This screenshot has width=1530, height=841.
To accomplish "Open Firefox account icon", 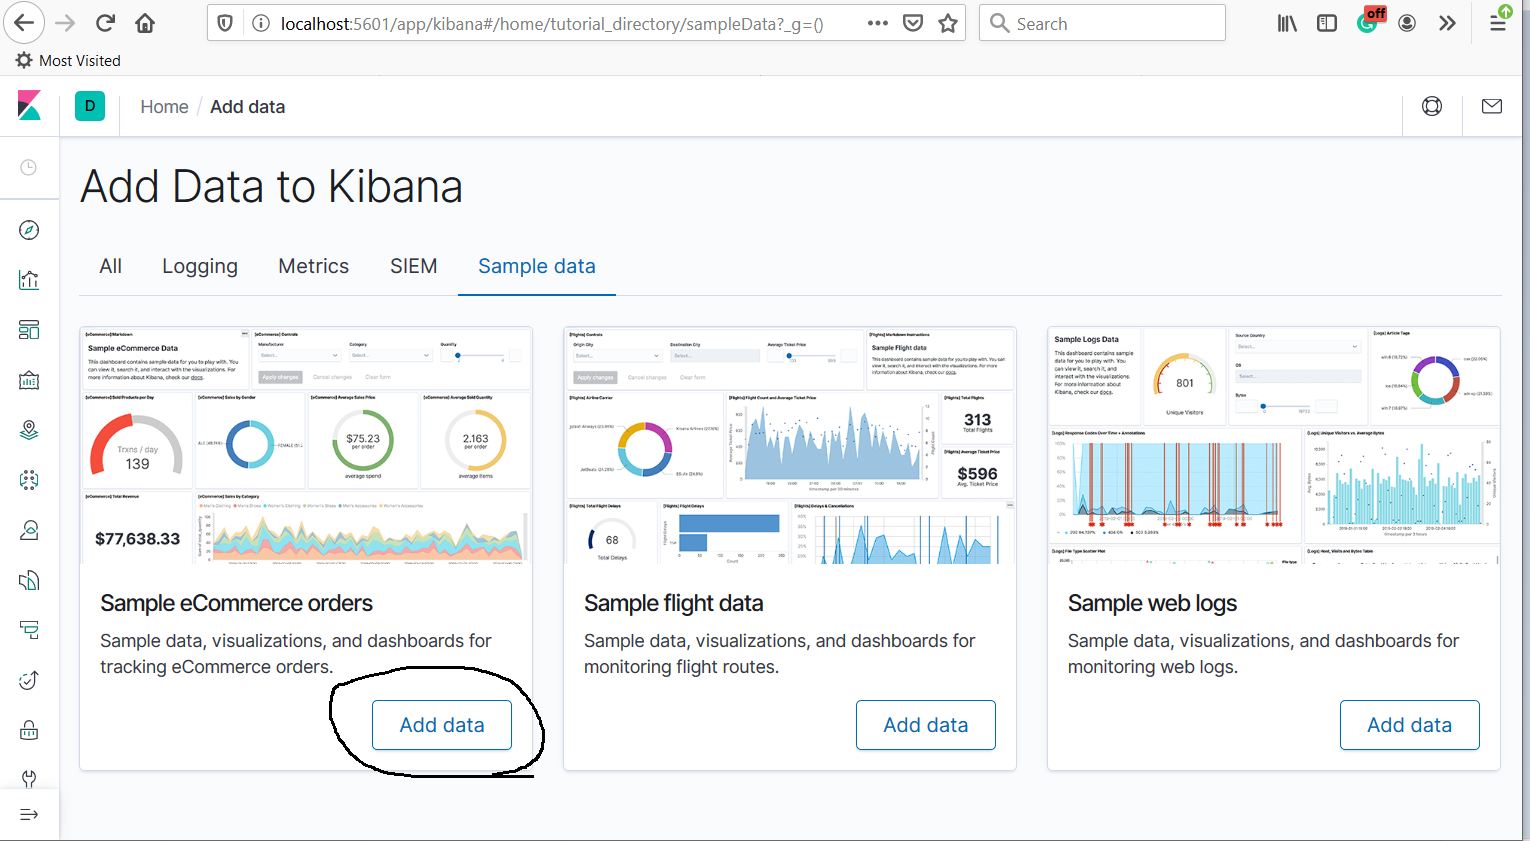I will (x=1407, y=23).
